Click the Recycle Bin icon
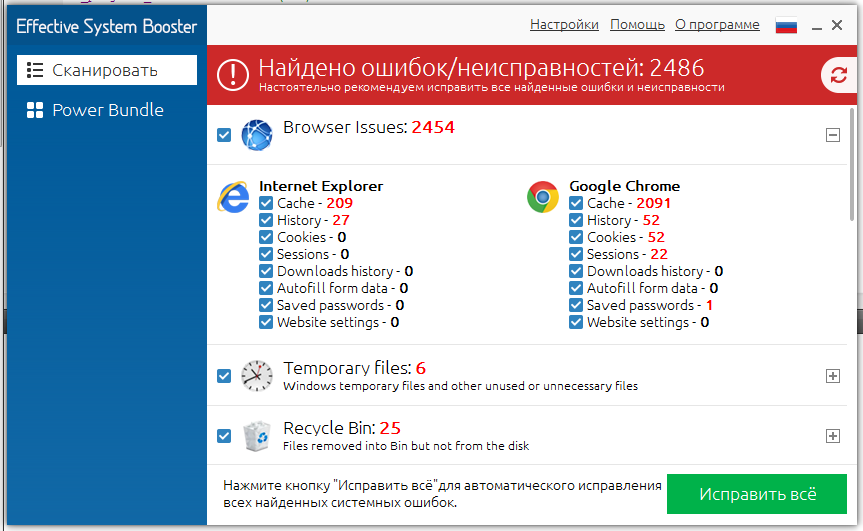The width and height of the screenshot is (863, 531). [x=257, y=436]
